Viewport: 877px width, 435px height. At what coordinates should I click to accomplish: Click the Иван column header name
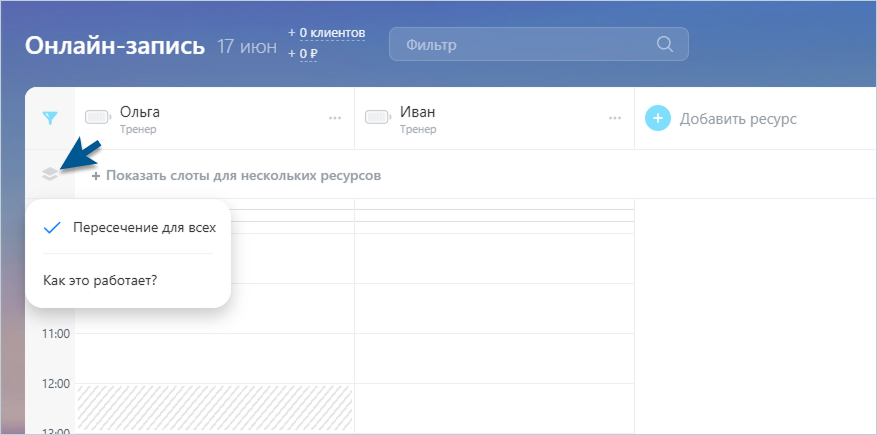point(418,112)
